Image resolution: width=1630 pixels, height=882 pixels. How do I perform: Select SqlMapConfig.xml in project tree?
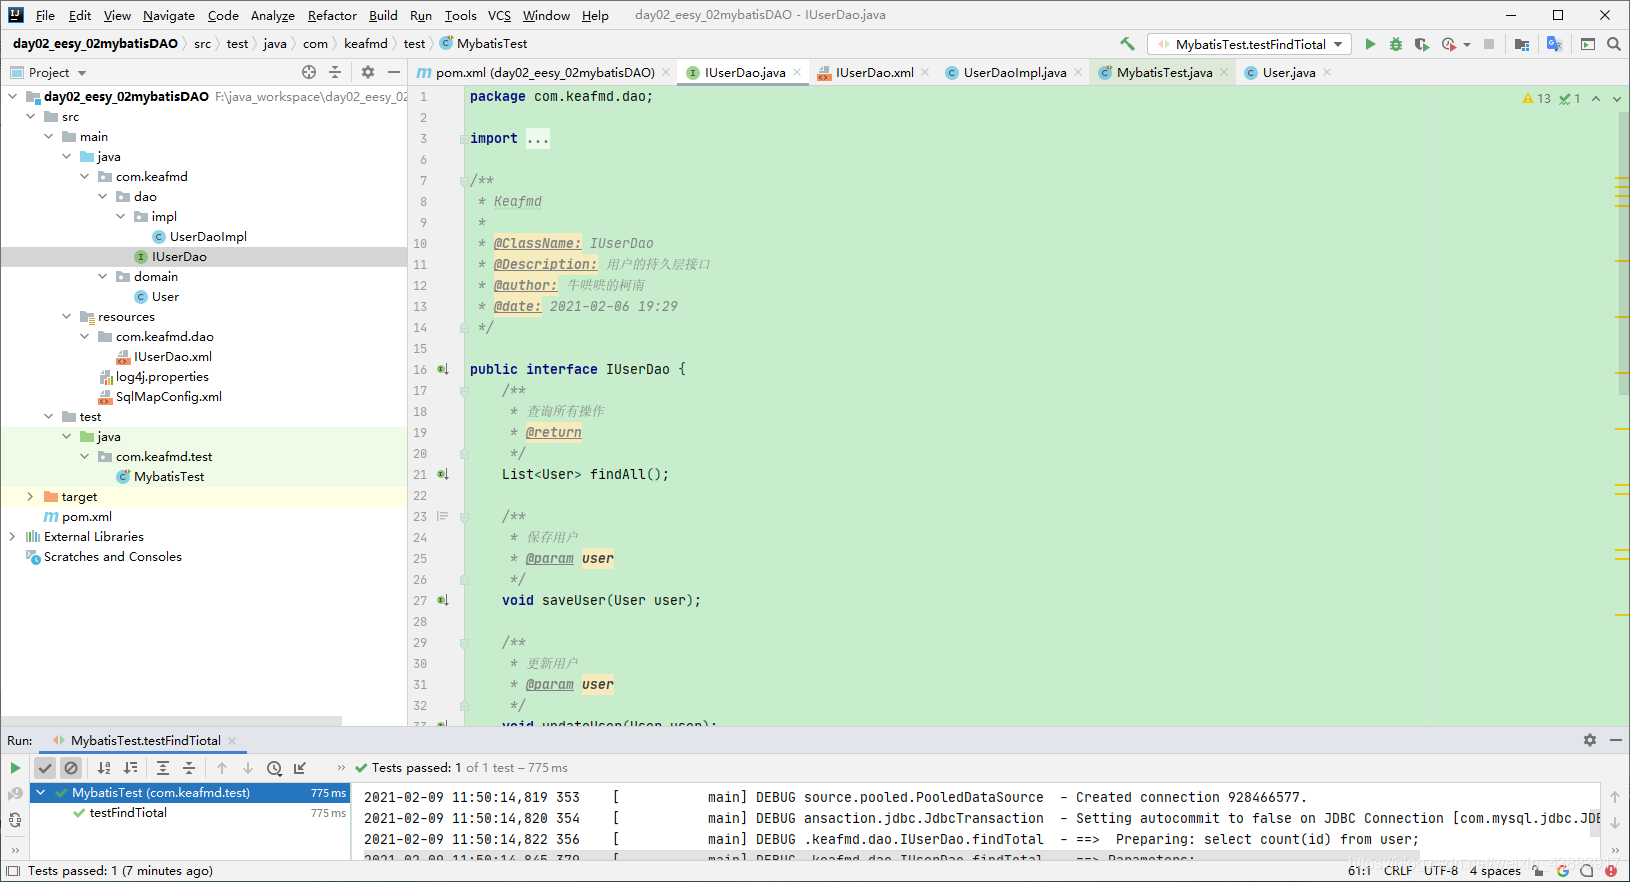point(168,397)
